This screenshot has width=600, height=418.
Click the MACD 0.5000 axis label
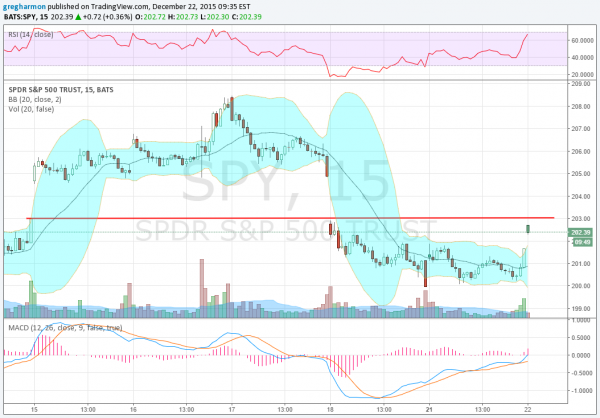click(x=582, y=338)
